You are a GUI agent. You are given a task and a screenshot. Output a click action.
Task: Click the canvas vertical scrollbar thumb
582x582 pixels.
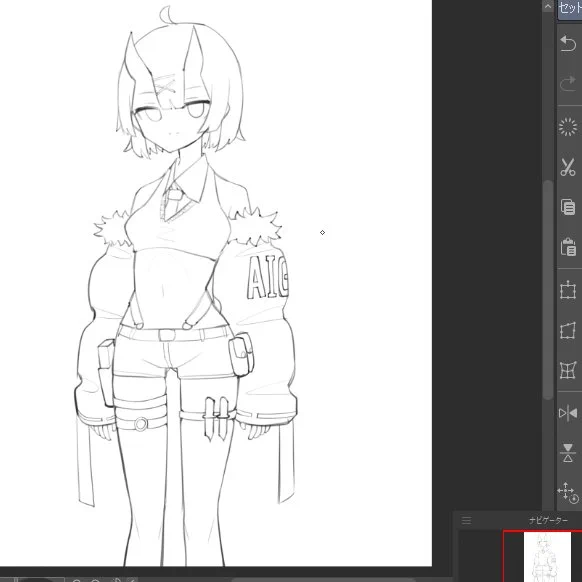click(548, 290)
